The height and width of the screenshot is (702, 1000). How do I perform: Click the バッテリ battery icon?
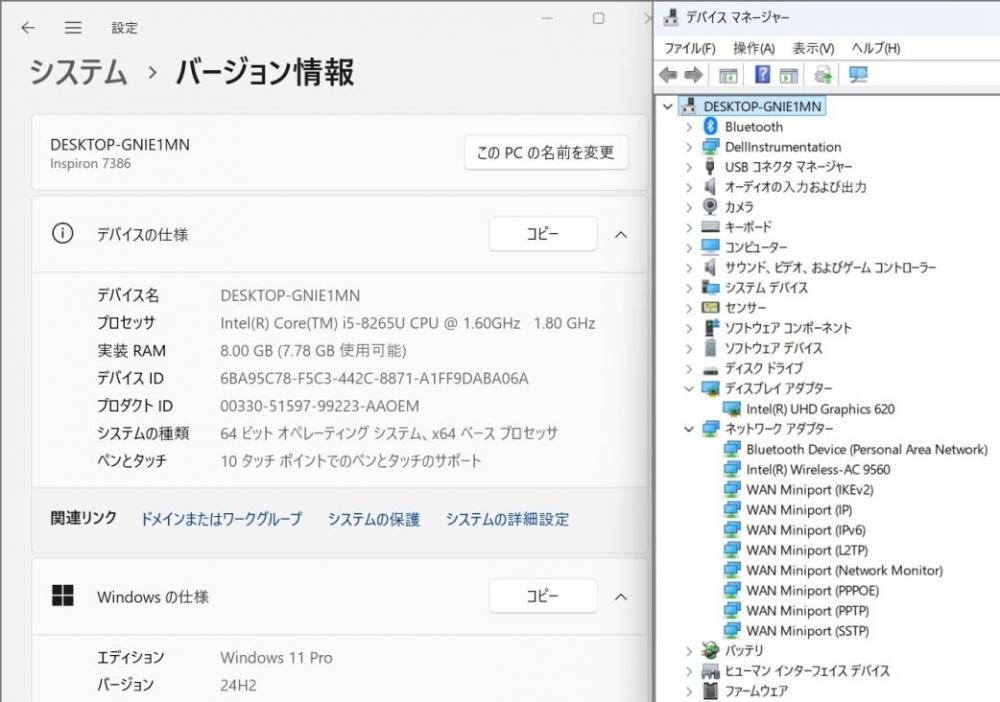click(x=710, y=650)
